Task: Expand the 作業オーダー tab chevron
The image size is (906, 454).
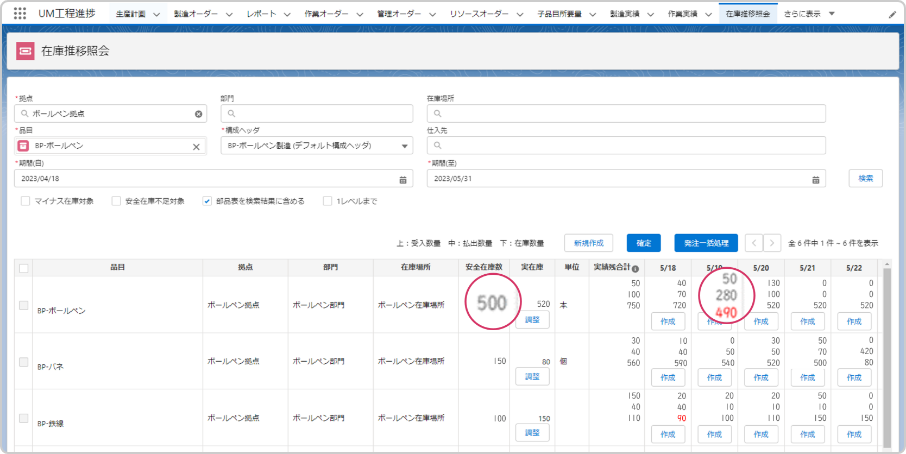Action: tap(359, 14)
